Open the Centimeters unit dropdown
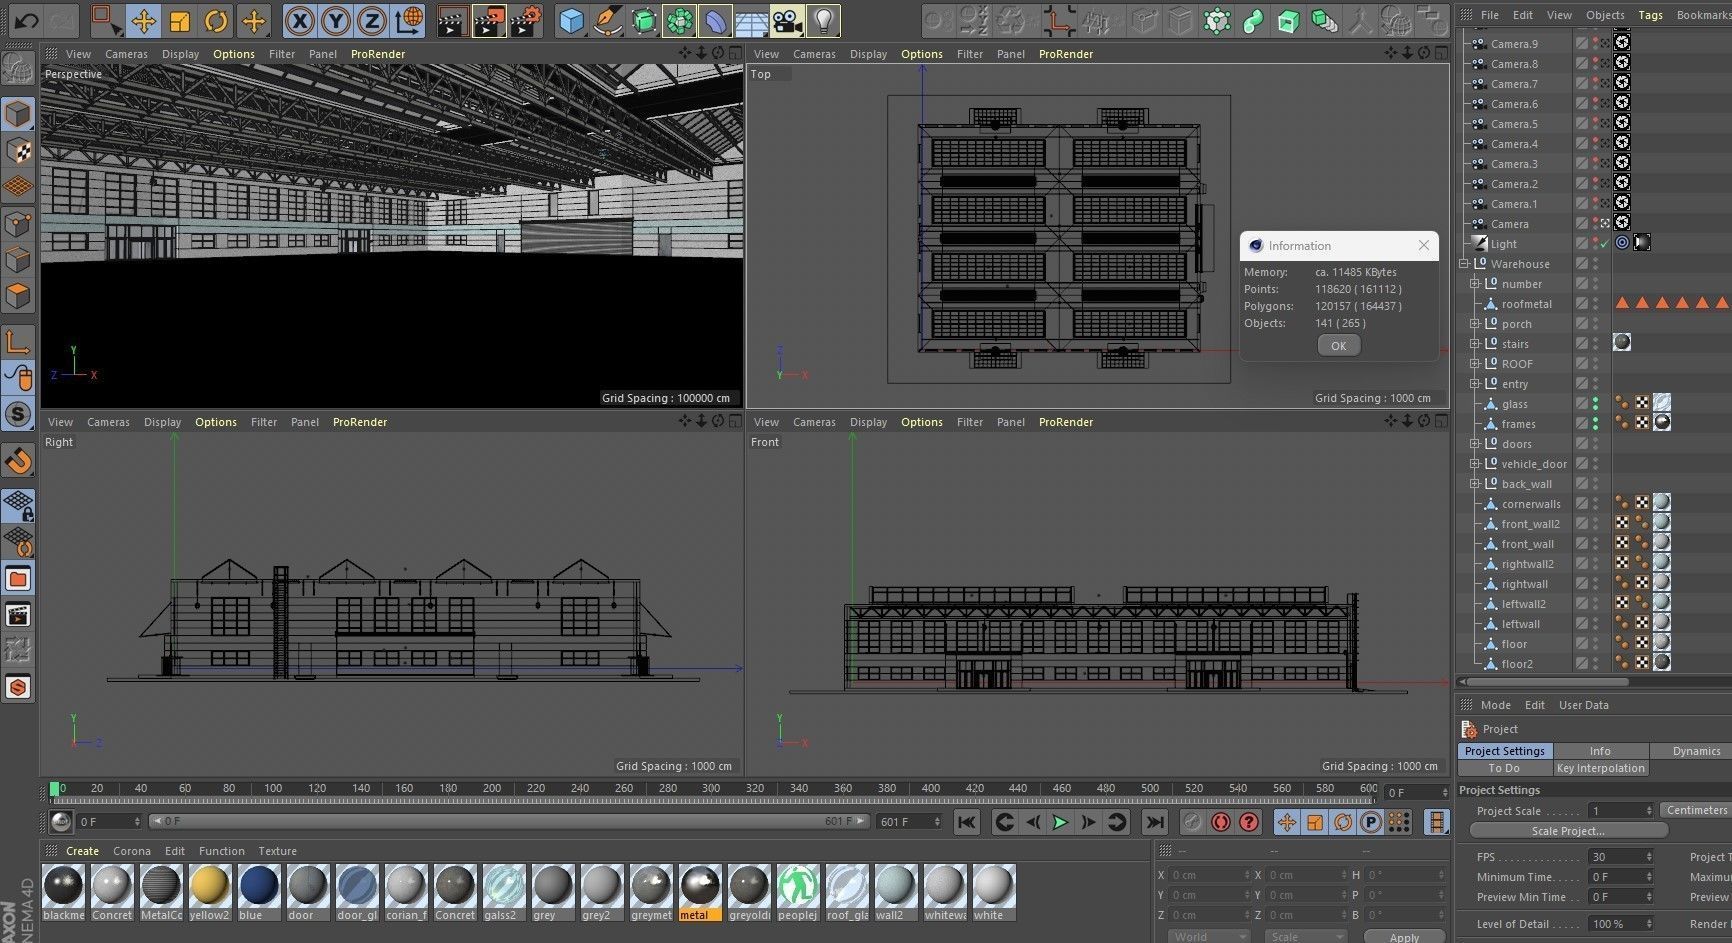The width and height of the screenshot is (1732, 943). (x=1696, y=810)
